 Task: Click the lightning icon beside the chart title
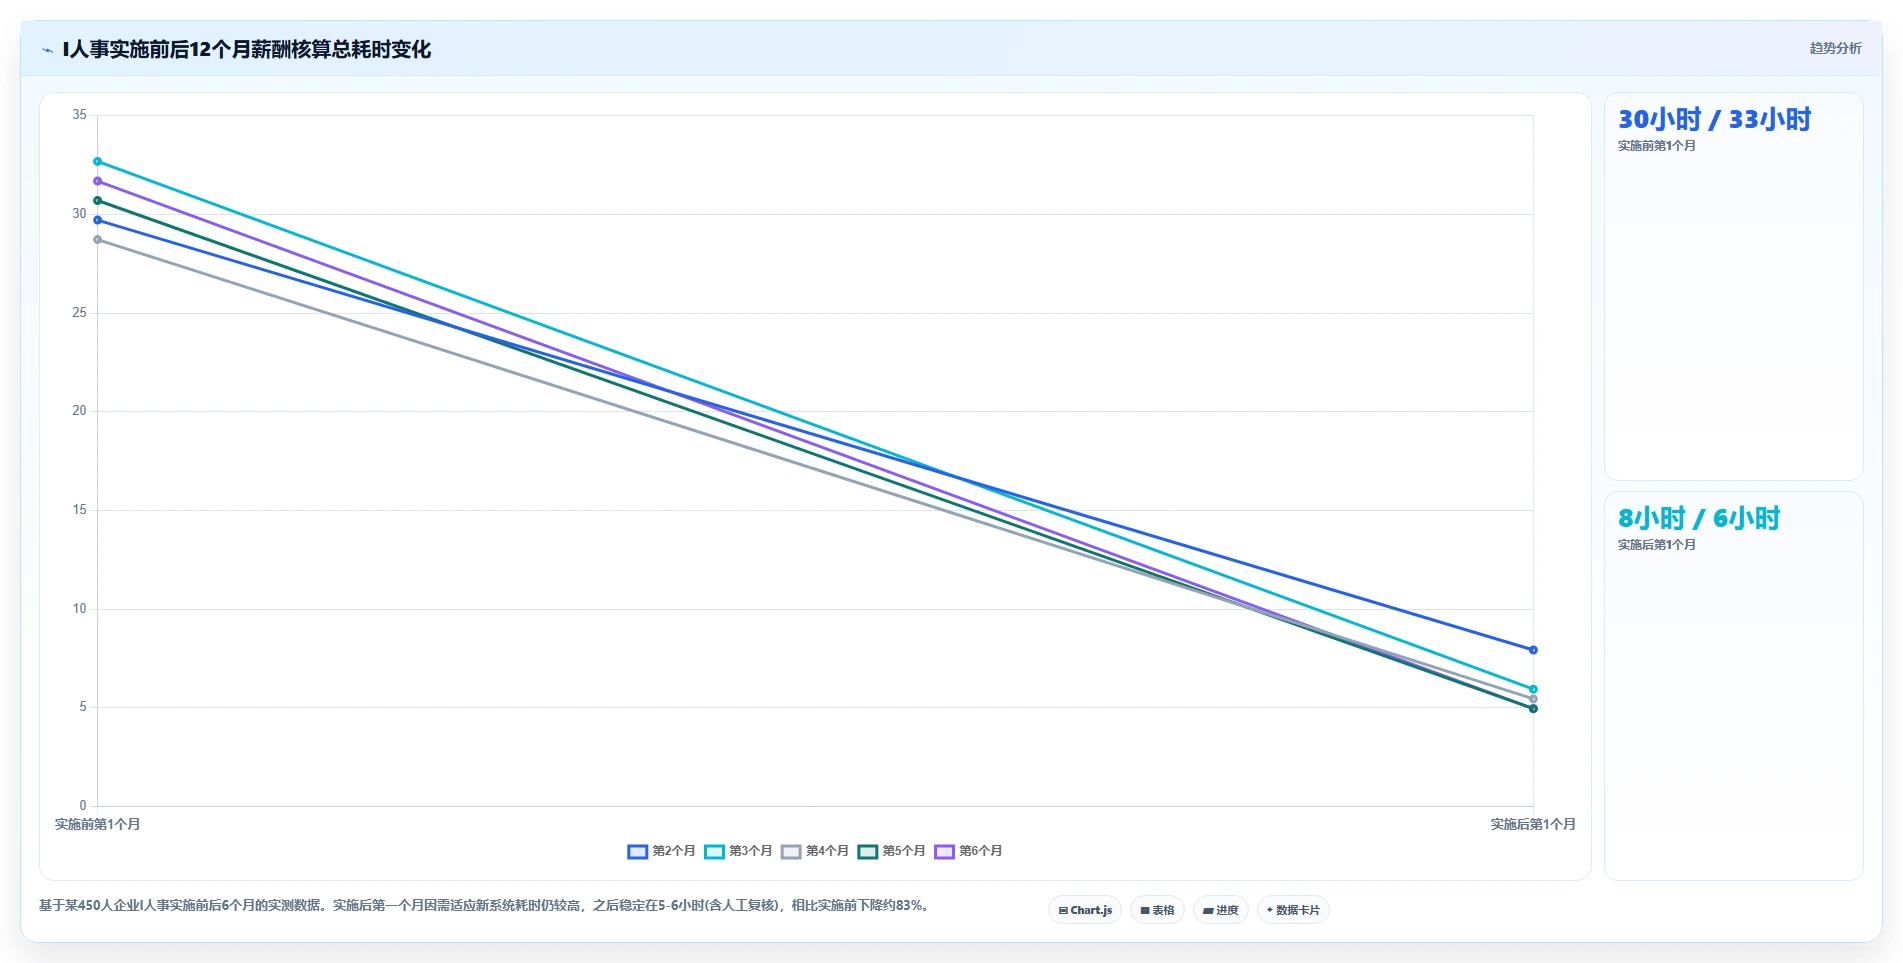click(x=47, y=50)
